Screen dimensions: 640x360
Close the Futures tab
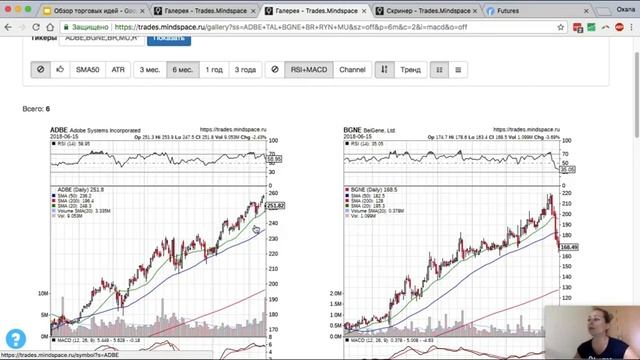pyautogui.click(x=587, y=11)
